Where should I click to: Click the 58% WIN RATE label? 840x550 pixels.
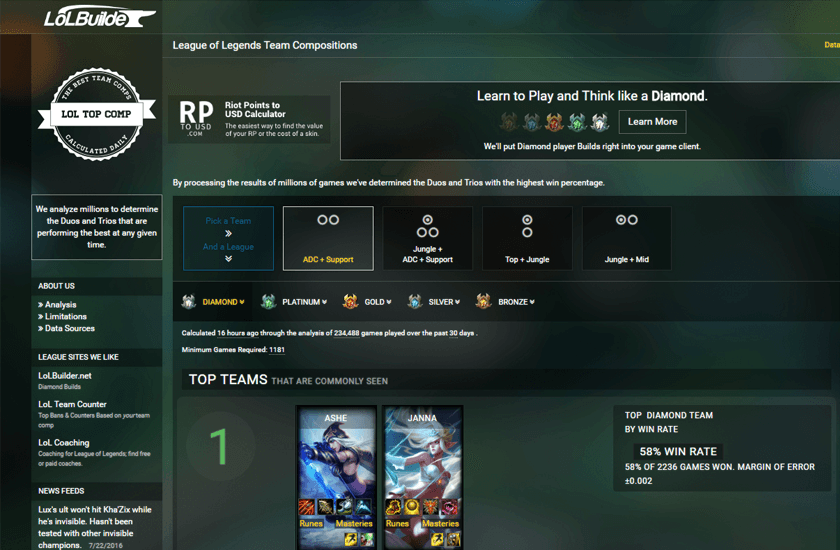coord(678,451)
